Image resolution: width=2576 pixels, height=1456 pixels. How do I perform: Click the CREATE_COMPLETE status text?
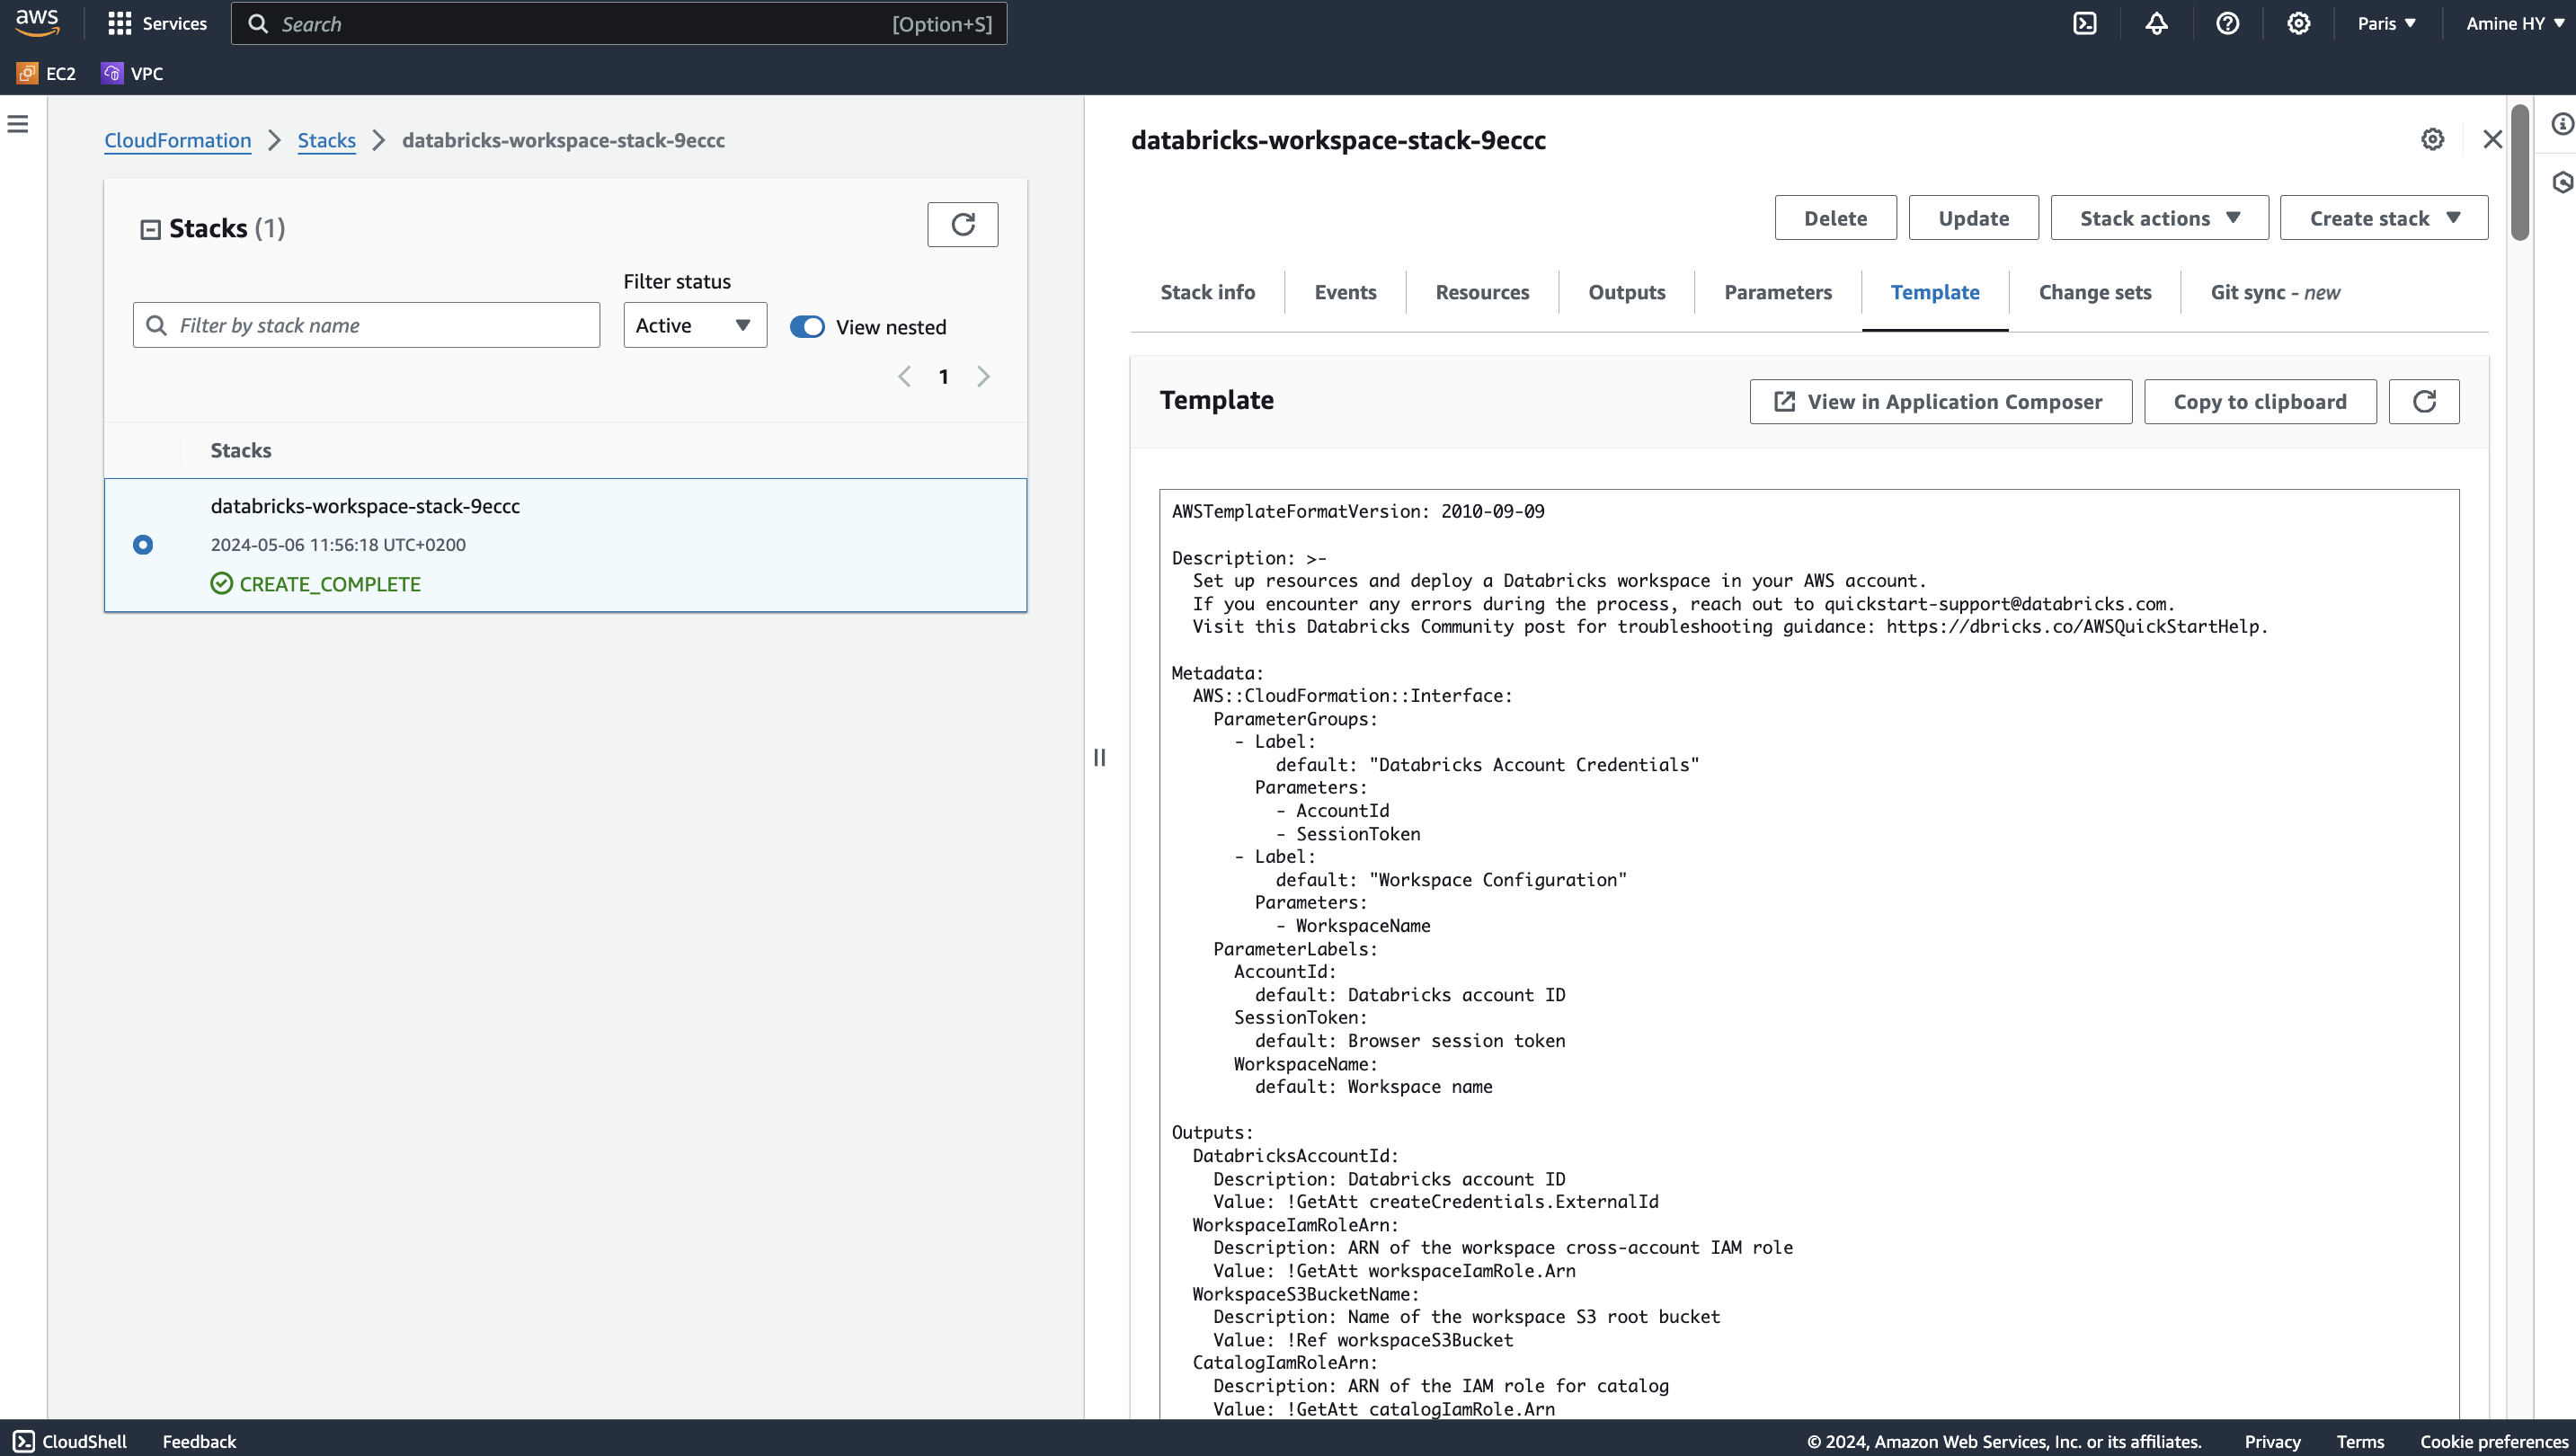(x=330, y=584)
